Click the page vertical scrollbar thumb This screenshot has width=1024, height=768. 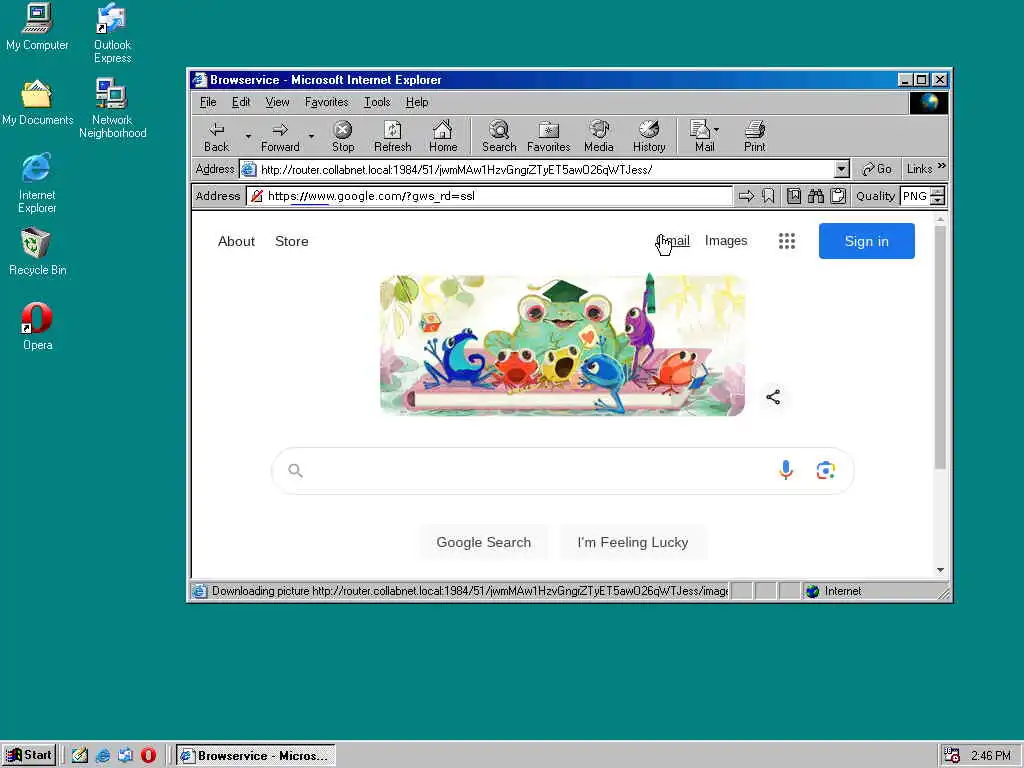tap(940, 347)
